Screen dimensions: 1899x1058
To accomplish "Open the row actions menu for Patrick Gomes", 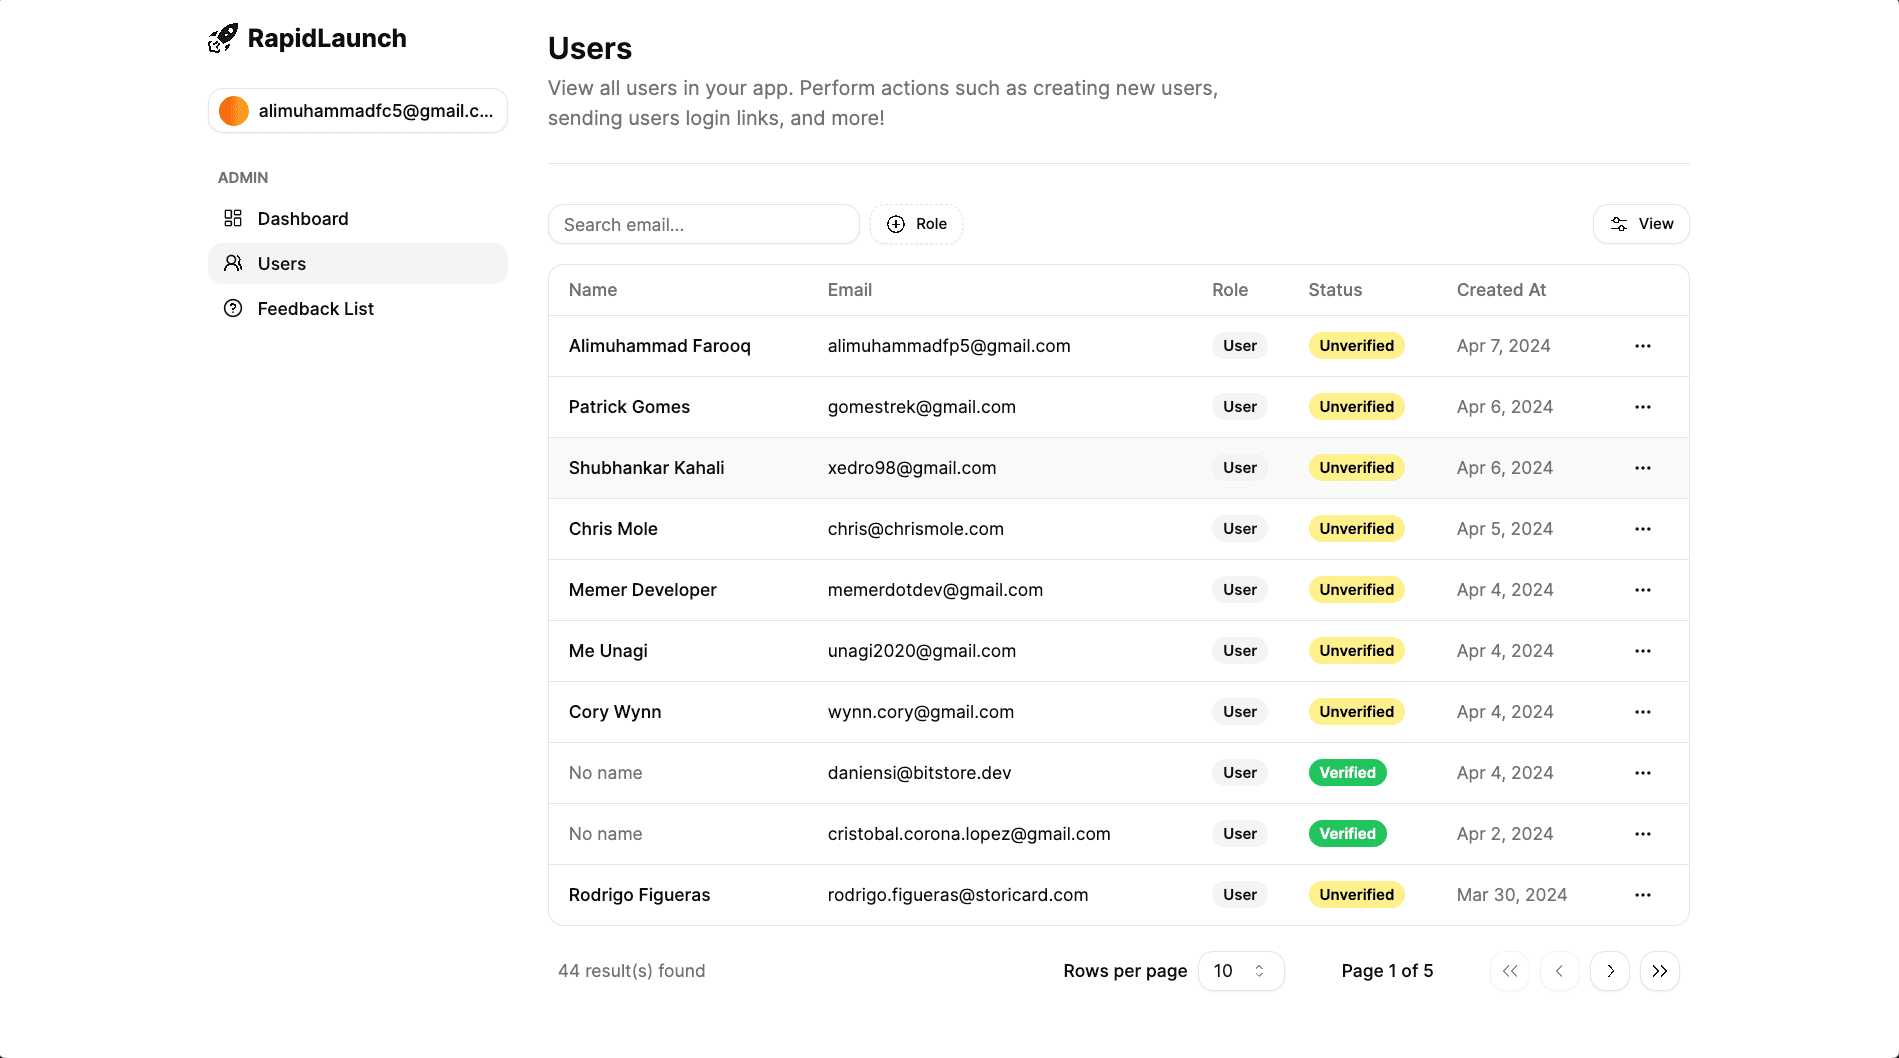I will pos(1642,407).
